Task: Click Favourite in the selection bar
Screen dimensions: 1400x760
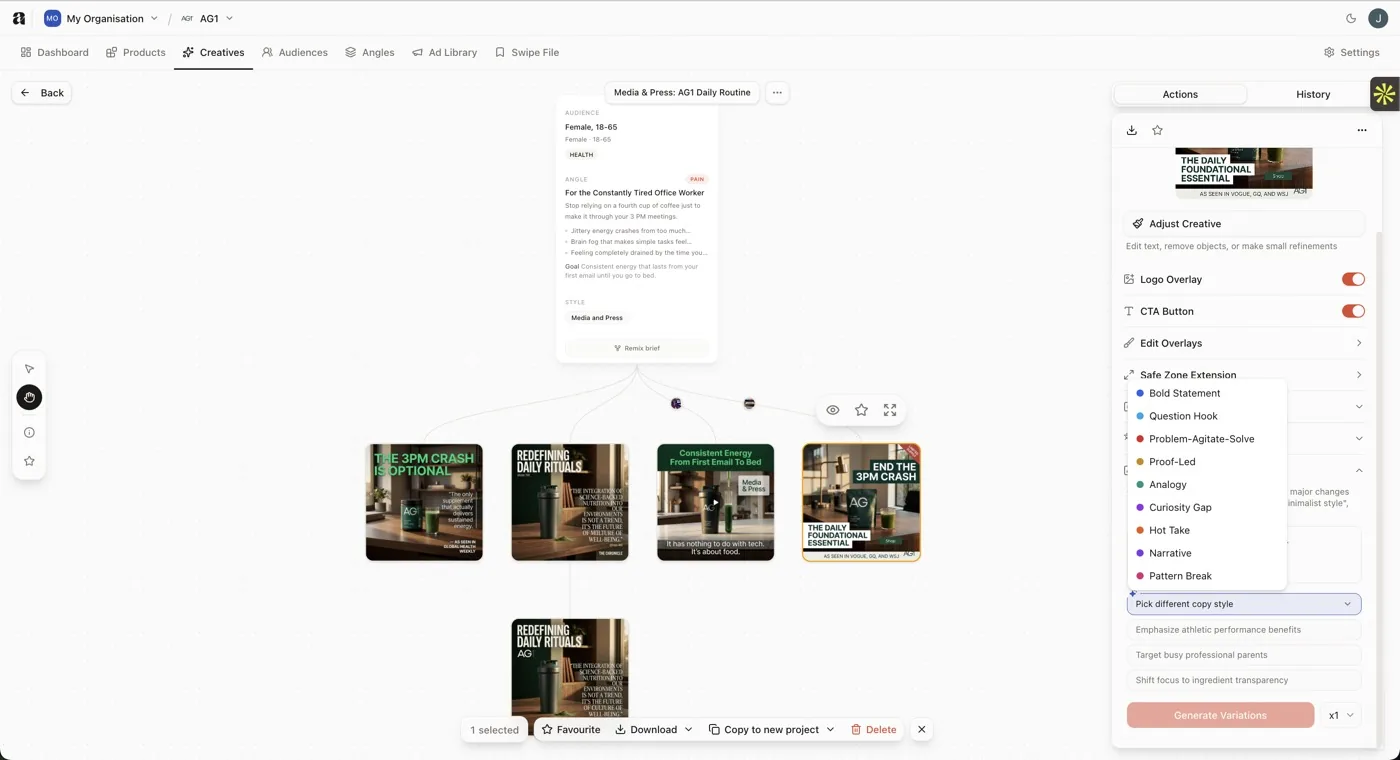Action: point(571,730)
